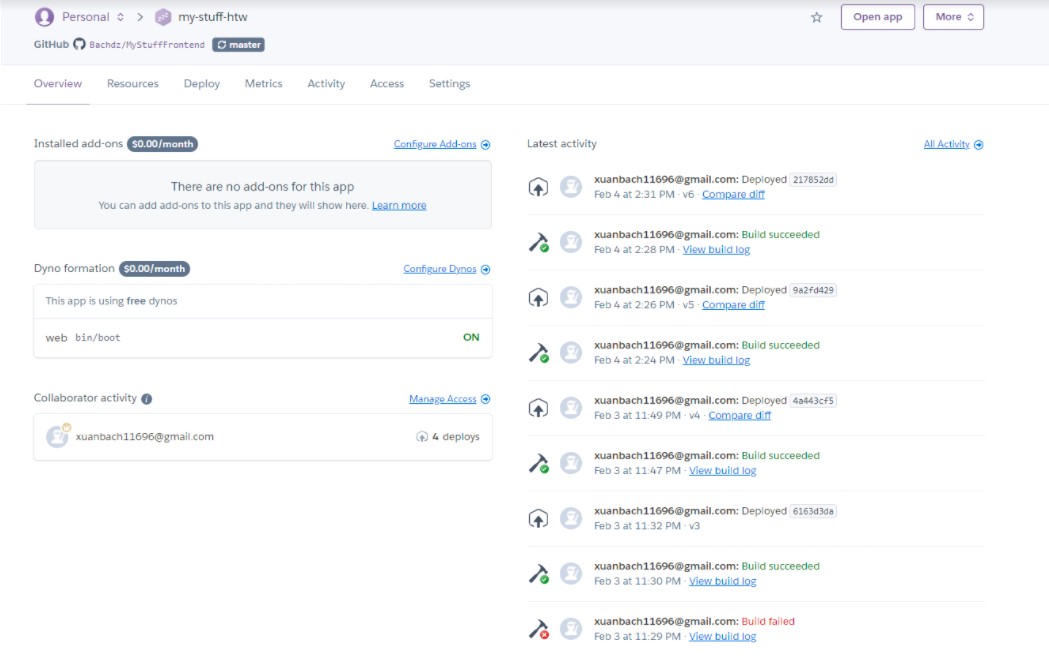Click the build hammer icon at Feb 3 11:30 PM

click(539, 573)
